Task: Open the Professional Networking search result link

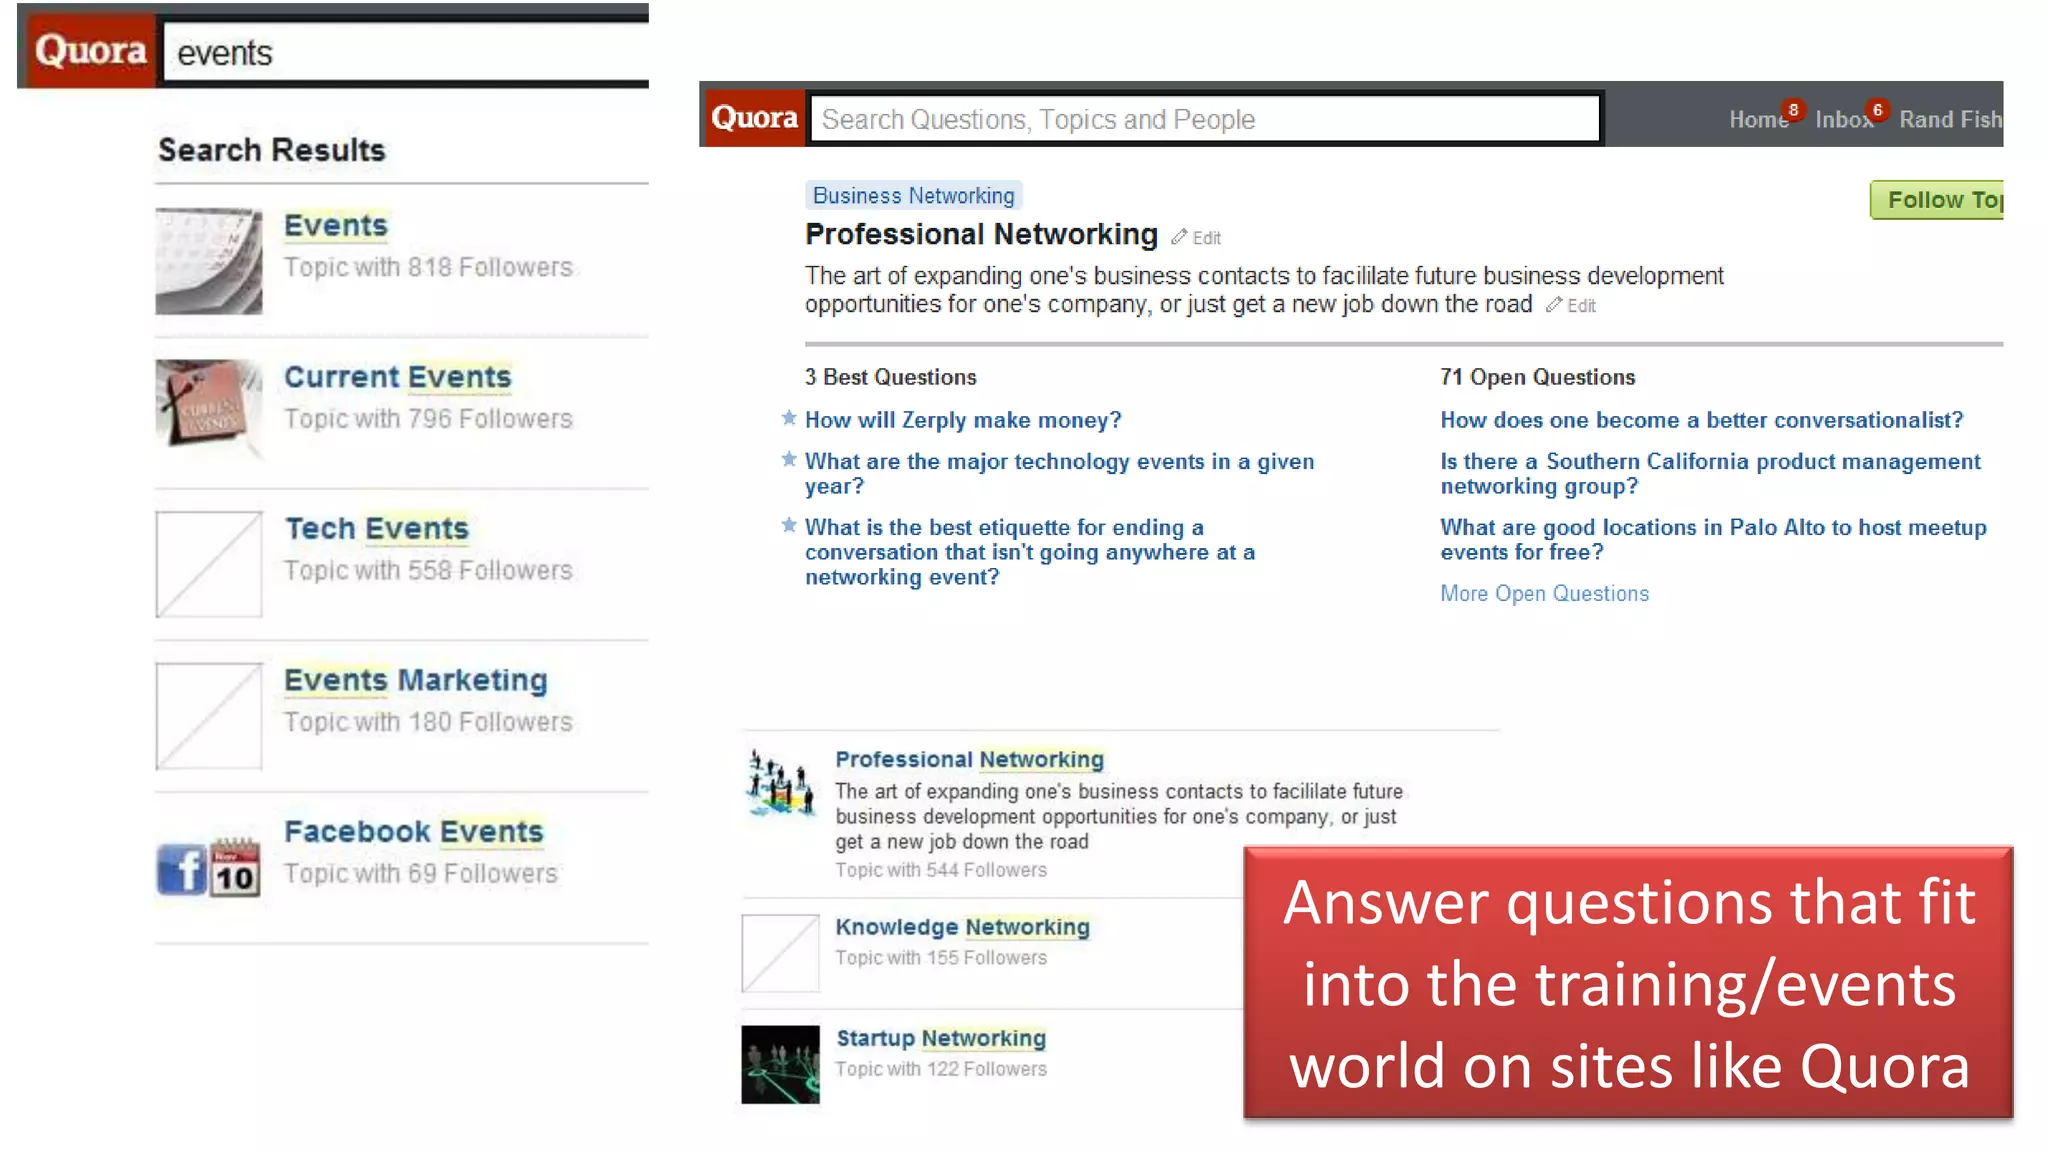Action: coord(969,760)
